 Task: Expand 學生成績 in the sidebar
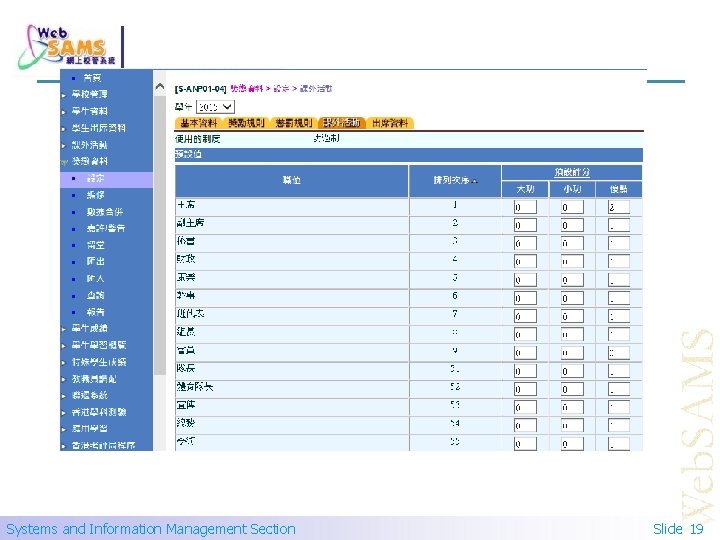(x=90, y=328)
